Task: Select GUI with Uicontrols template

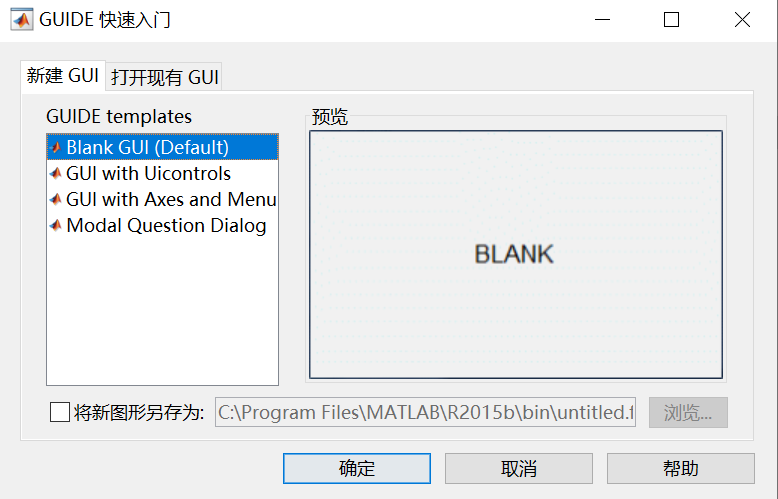Action: (162, 173)
